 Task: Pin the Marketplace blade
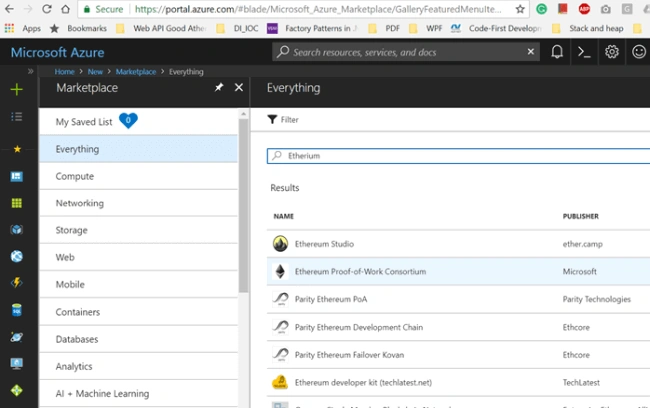click(219, 87)
